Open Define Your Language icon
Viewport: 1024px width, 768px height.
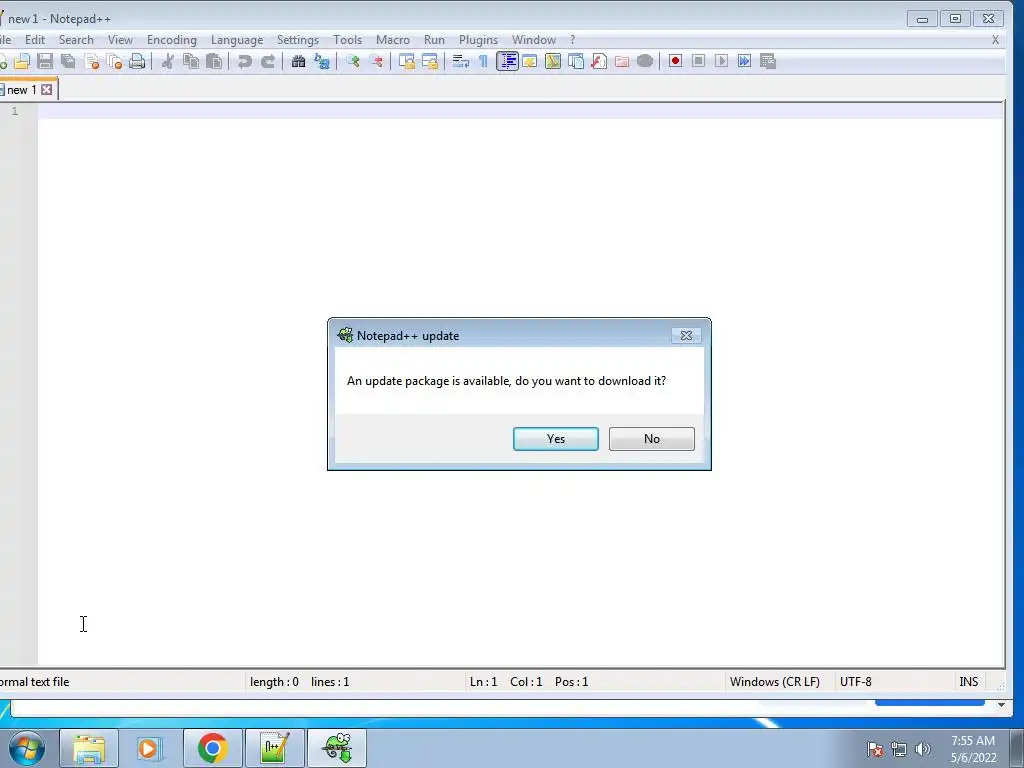530,61
